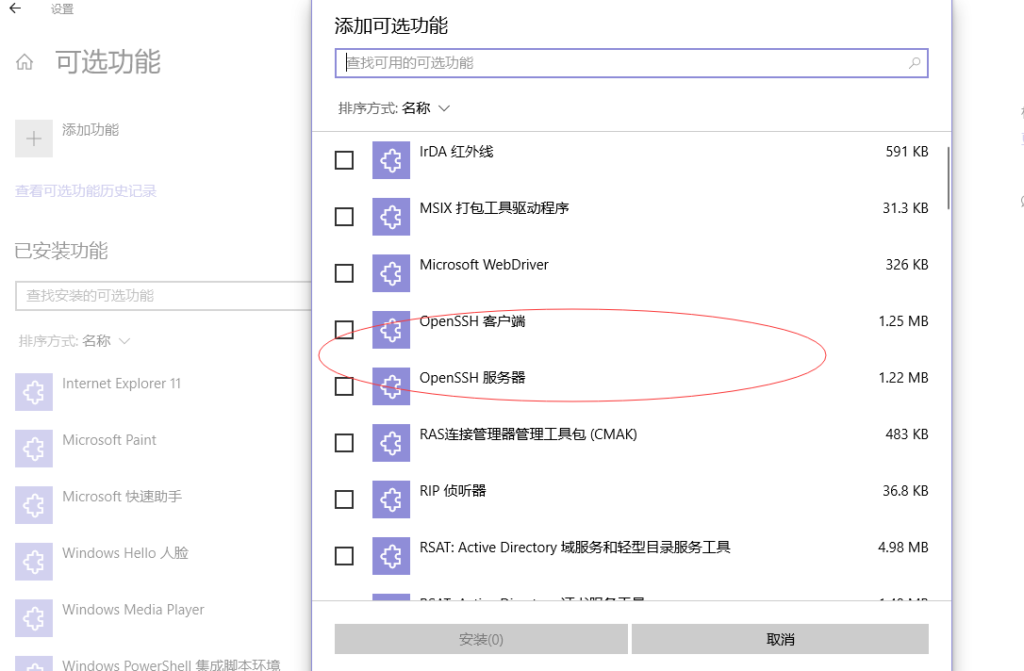The image size is (1024, 671).
Task: Click the dialog's vertical scrollbar thumb
Action: pos(948,178)
